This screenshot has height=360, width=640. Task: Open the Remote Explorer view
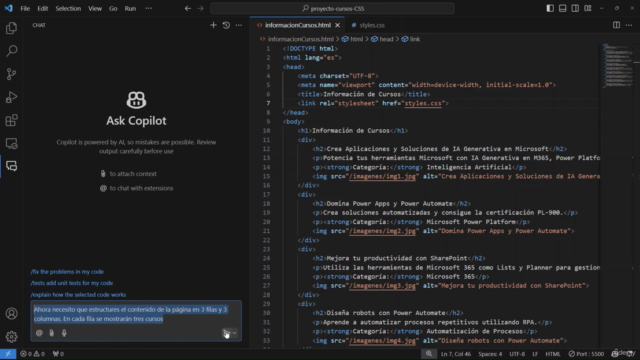click(11, 143)
